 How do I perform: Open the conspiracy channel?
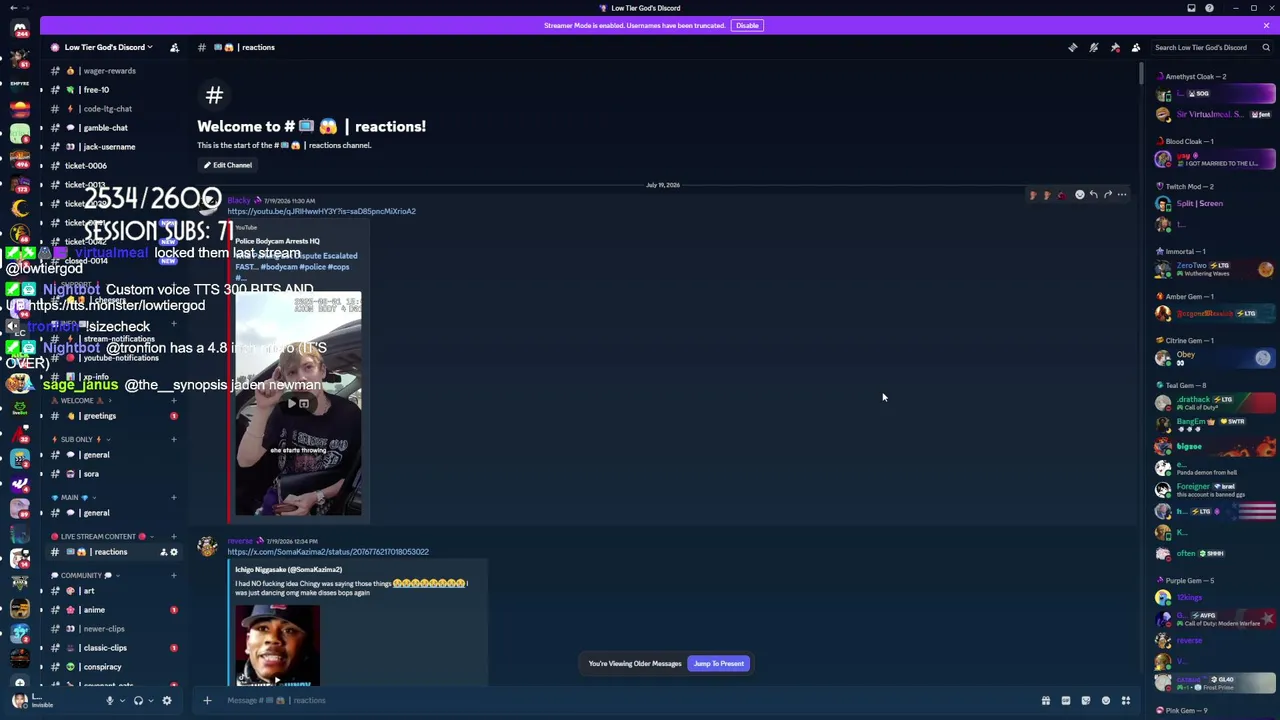click(115, 667)
